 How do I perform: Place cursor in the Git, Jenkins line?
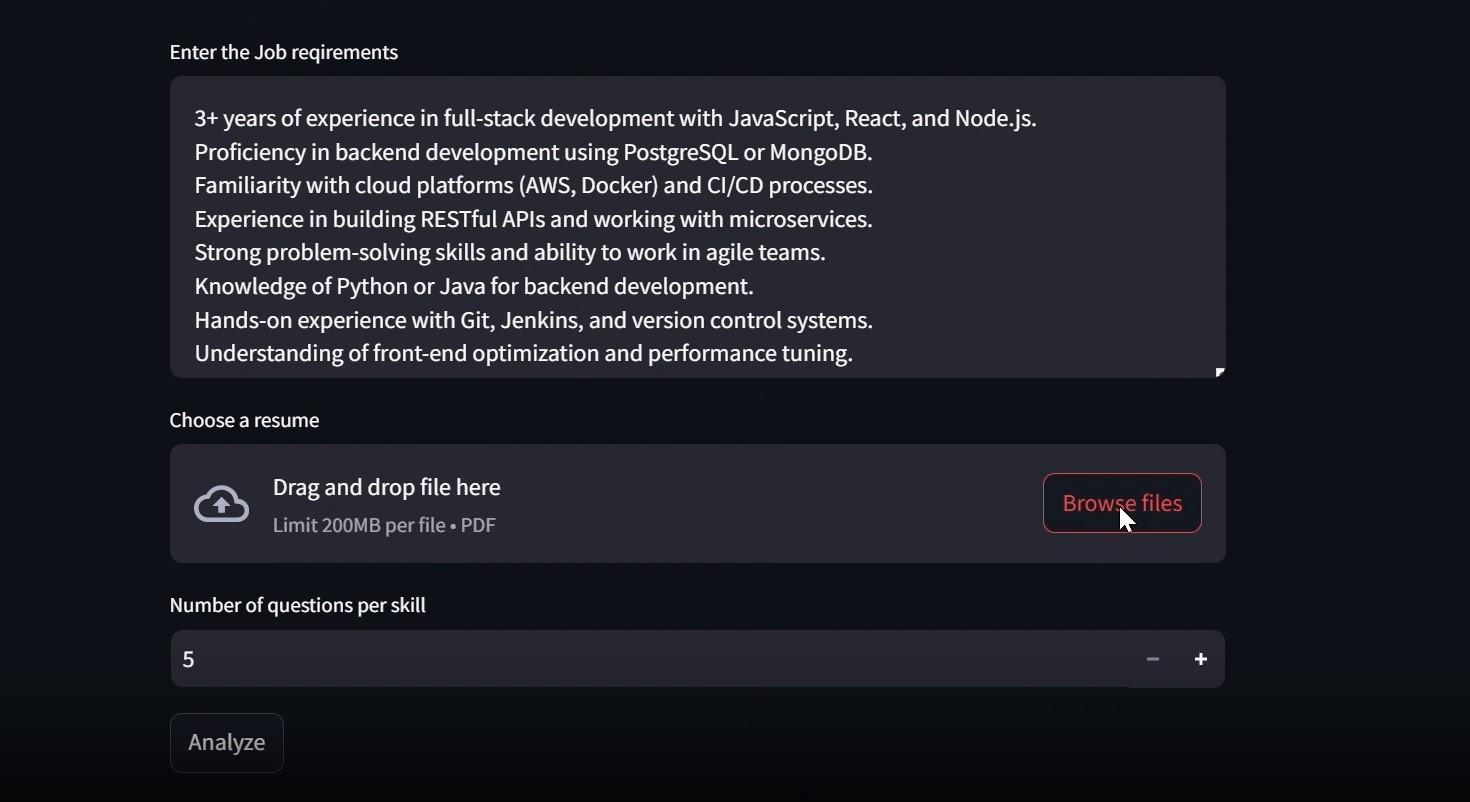[534, 321]
